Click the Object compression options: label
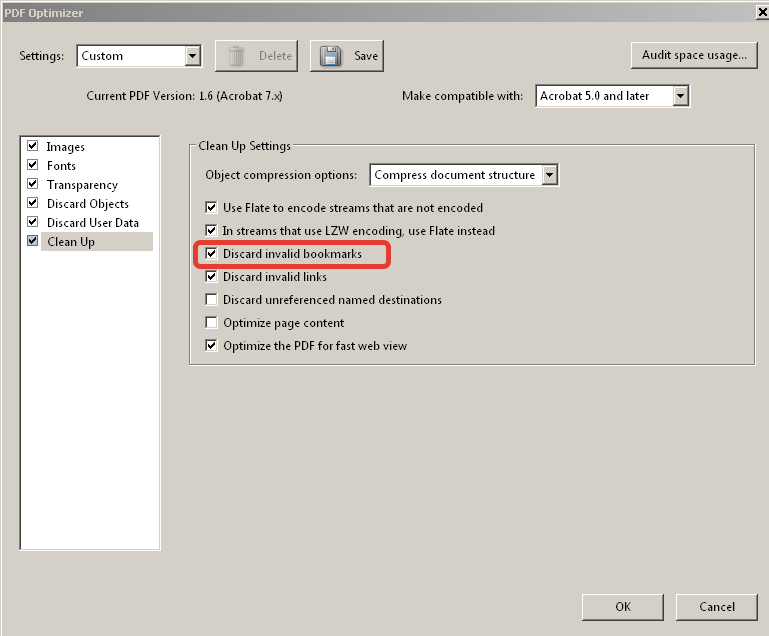This screenshot has width=769, height=636. click(x=281, y=175)
